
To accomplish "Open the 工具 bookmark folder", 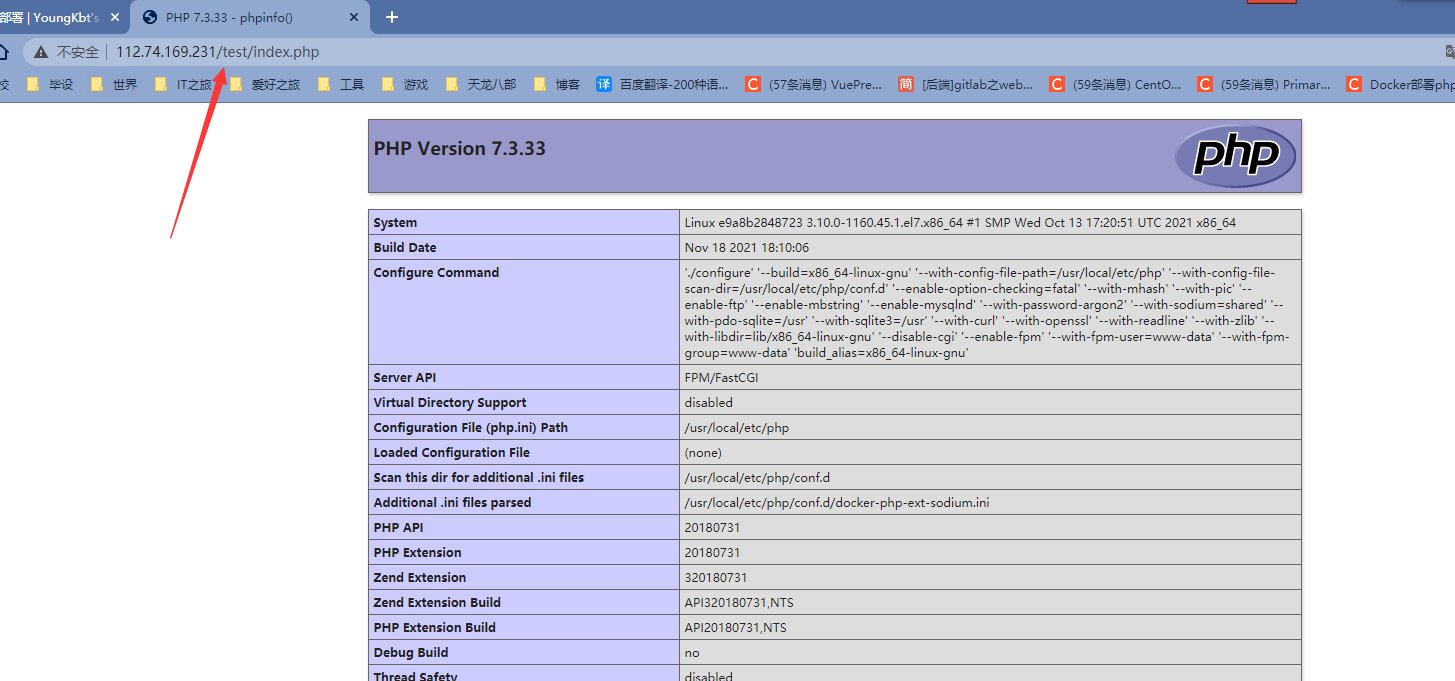I will pos(341,85).
